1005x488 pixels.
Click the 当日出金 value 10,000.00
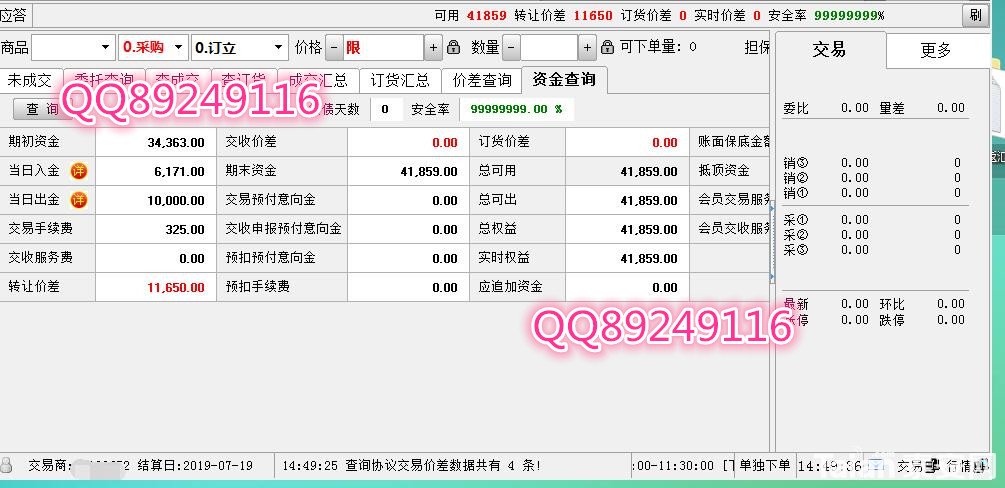point(176,200)
